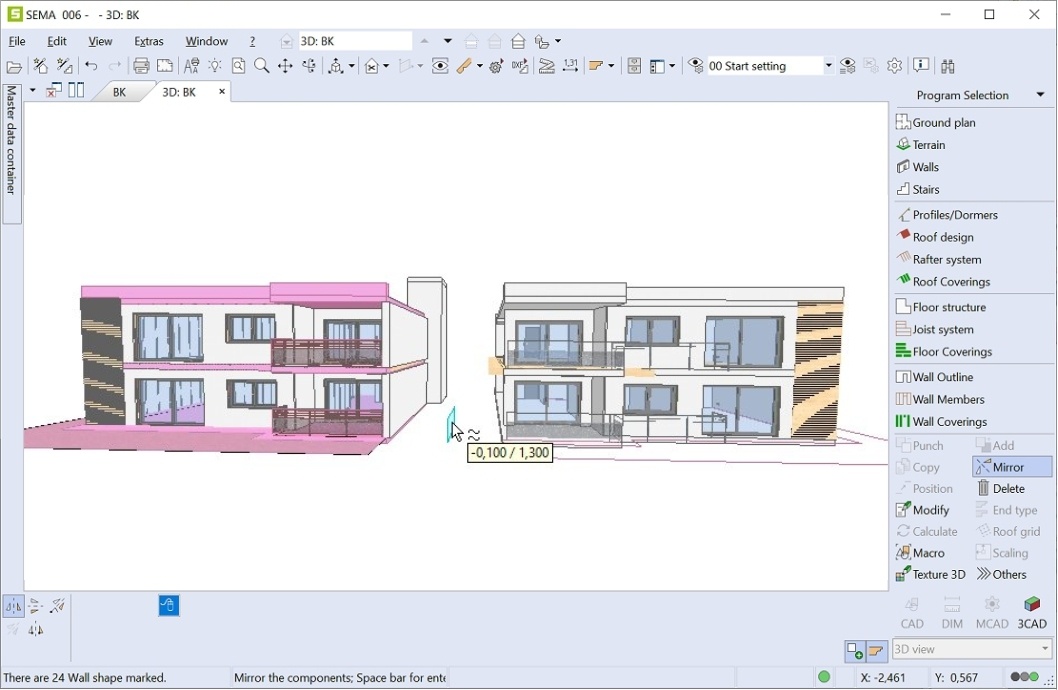
Task: Click the Roof design button
Action: [943, 237]
